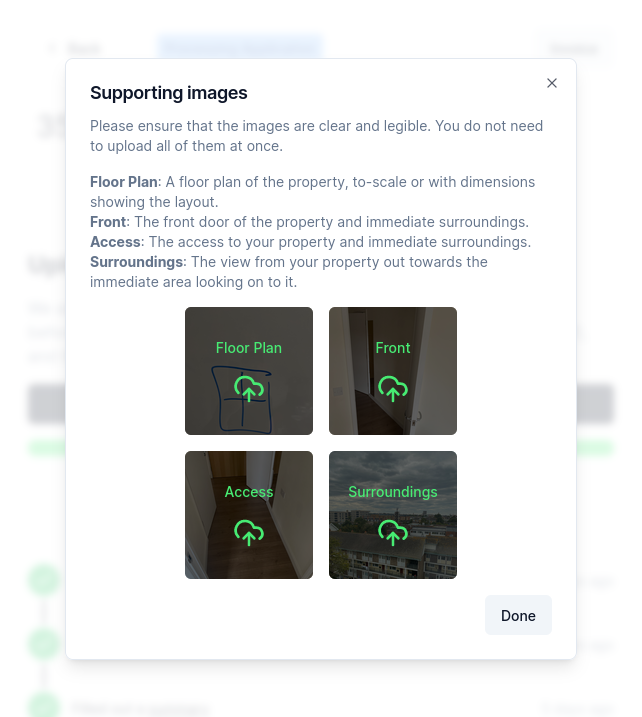Click the Floor Plan cloud upload icon

249,389
